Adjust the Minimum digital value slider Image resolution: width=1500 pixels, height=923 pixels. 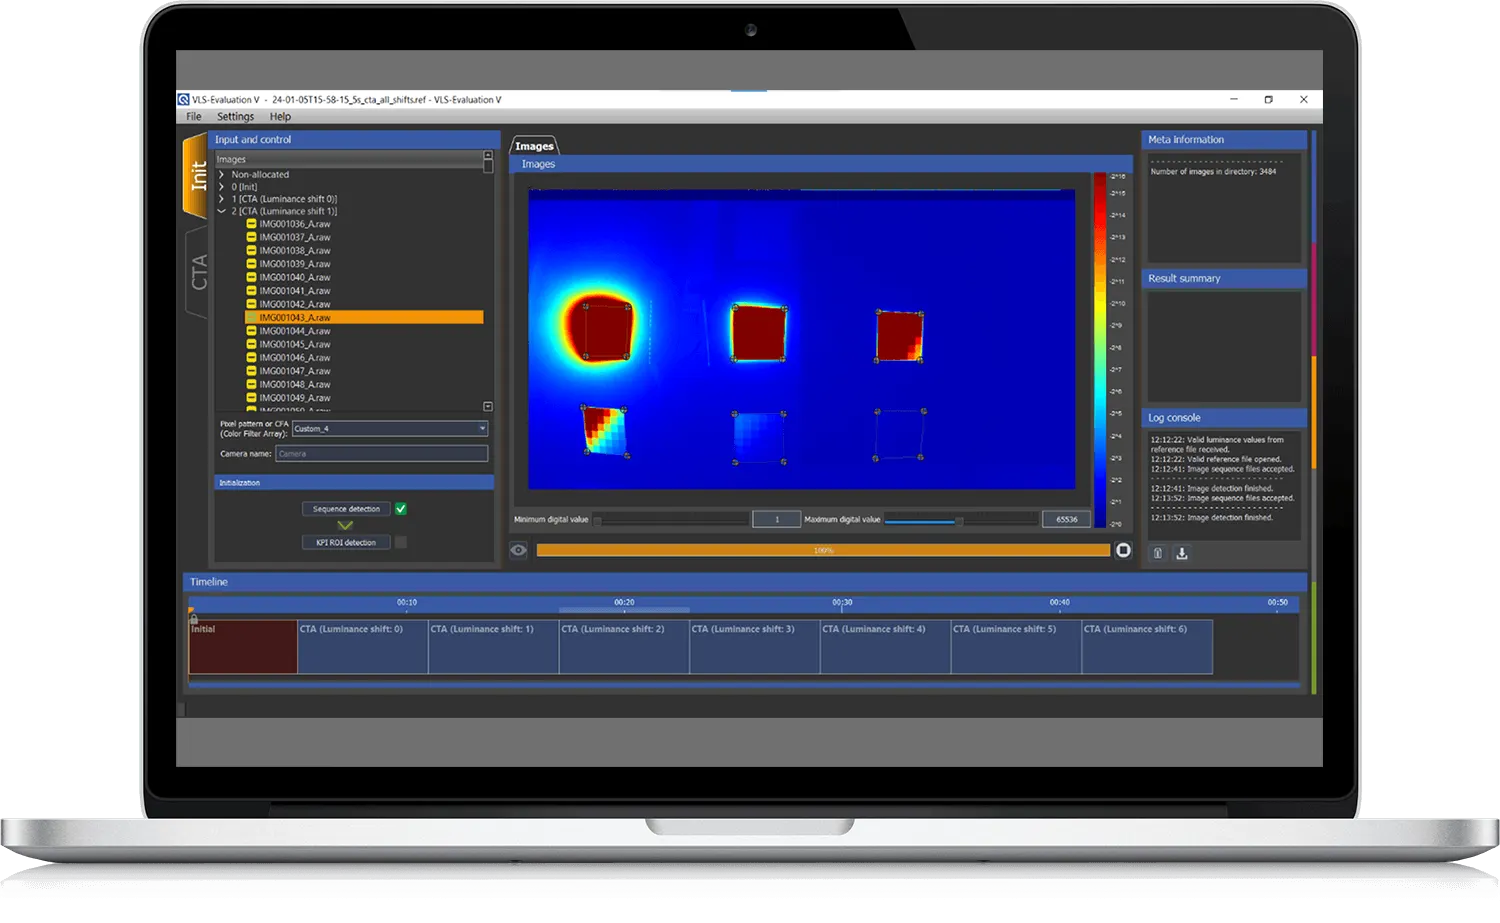coord(671,519)
